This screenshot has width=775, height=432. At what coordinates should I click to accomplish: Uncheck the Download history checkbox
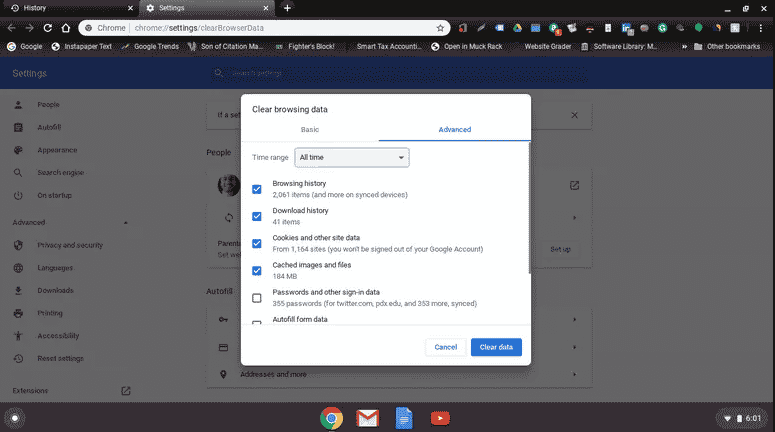coord(257,216)
